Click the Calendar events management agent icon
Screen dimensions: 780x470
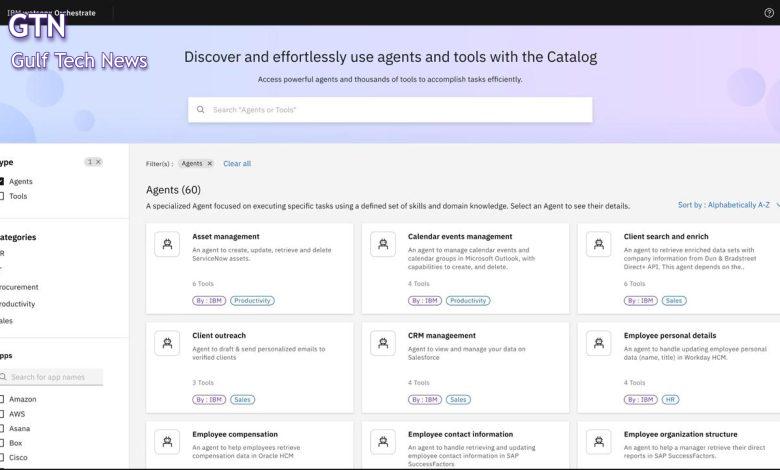tap(383, 245)
